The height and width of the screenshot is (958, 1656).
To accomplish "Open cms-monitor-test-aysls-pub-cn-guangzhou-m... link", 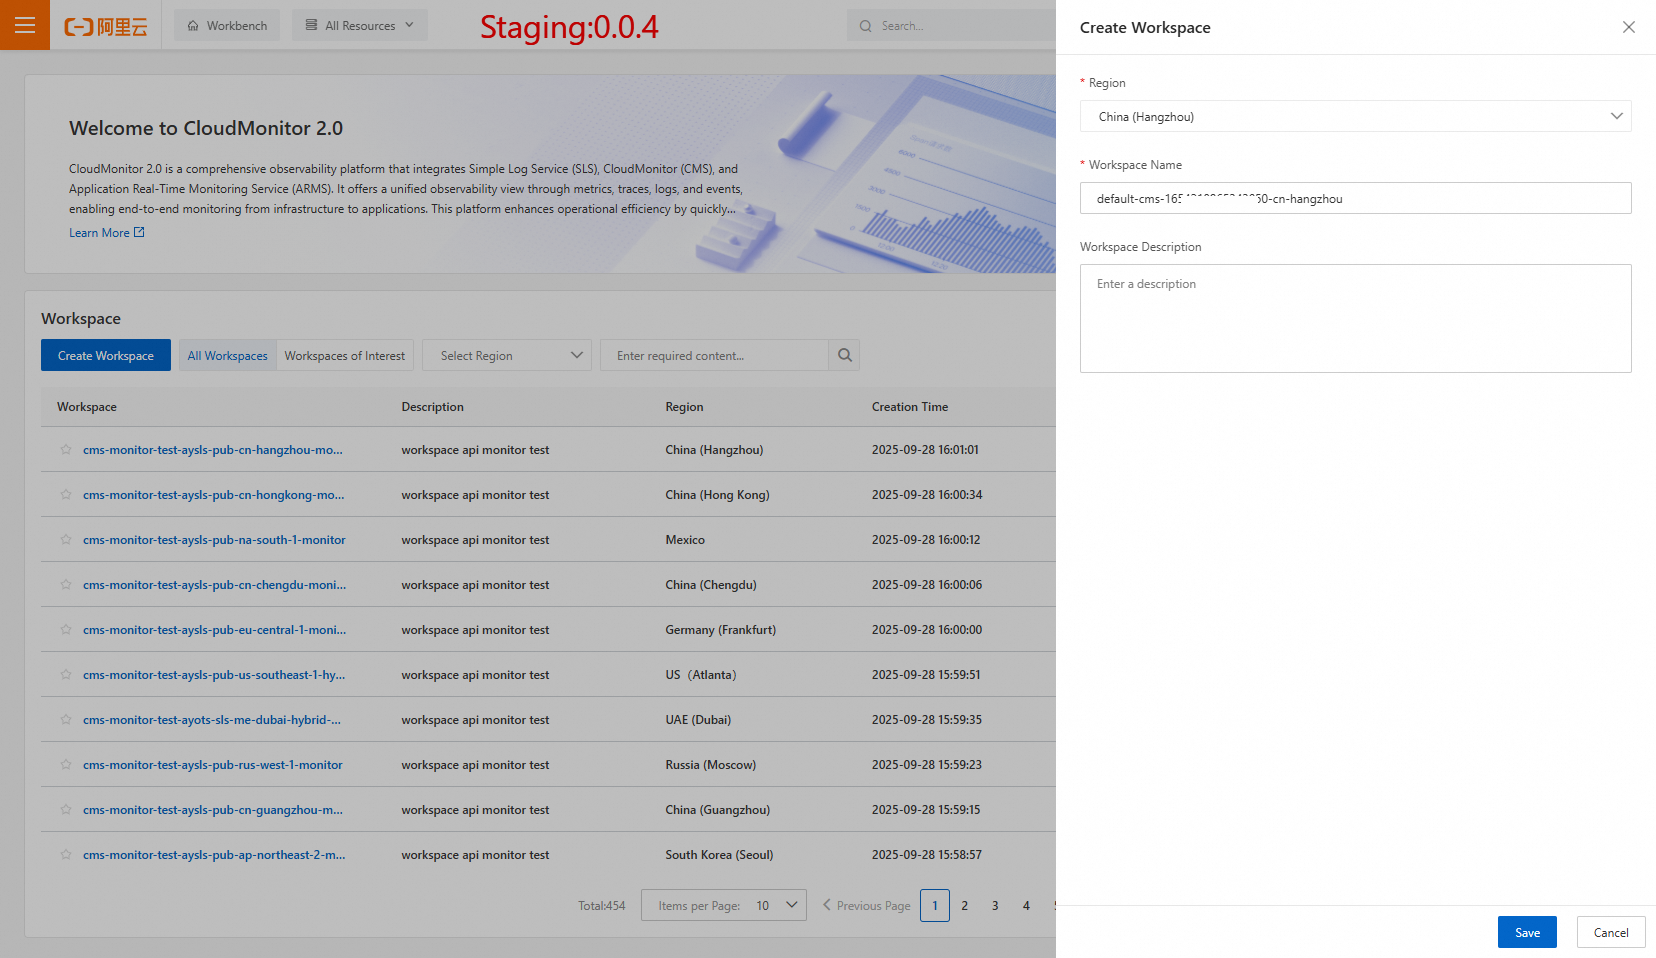I will coord(213,810).
